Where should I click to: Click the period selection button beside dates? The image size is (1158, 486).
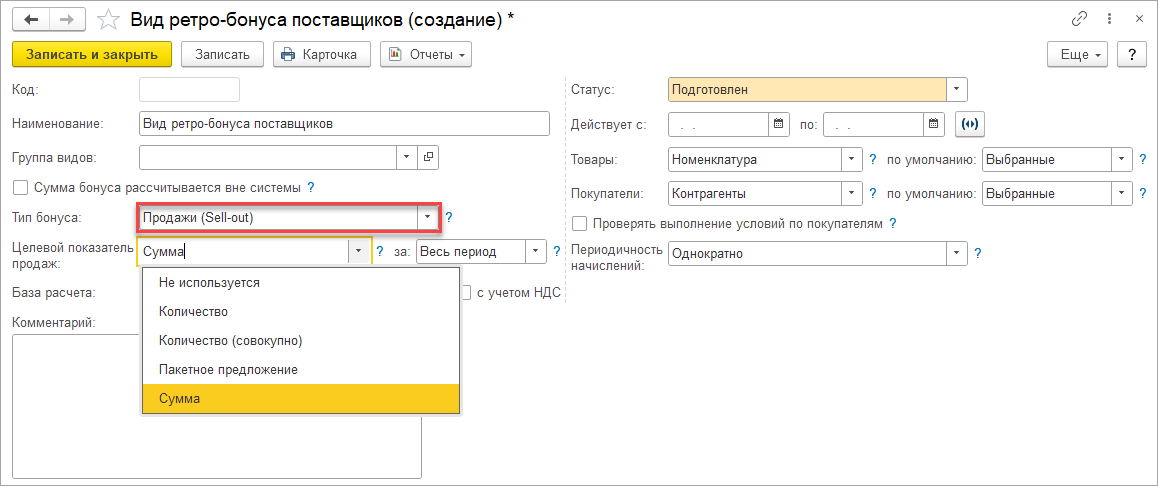(x=970, y=124)
